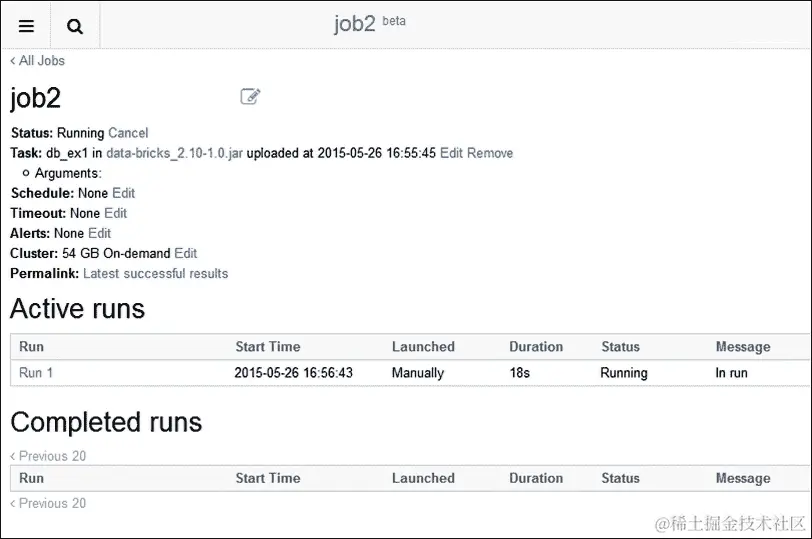Click the search magnifier icon
The width and height of the screenshot is (812, 539).
pos(75,26)
